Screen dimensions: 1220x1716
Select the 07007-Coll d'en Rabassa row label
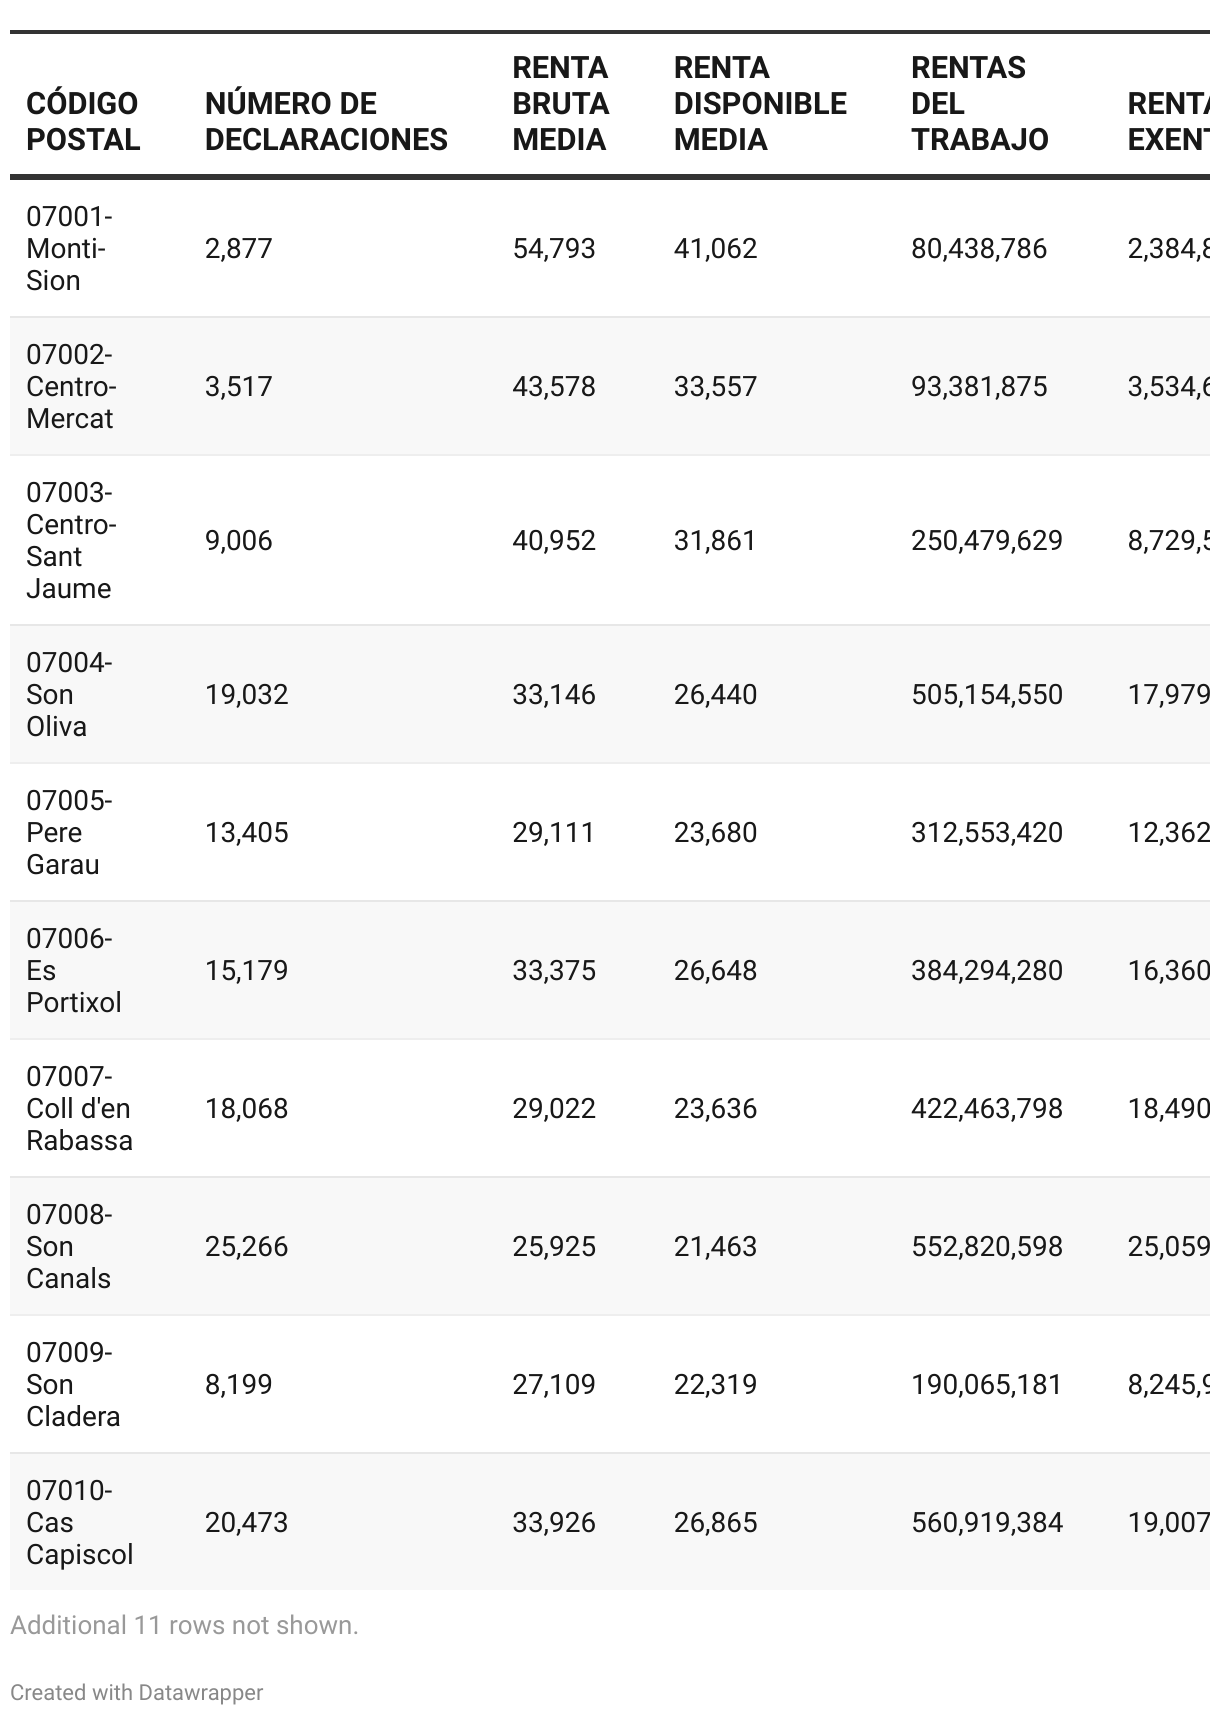tap(79, 1108)
